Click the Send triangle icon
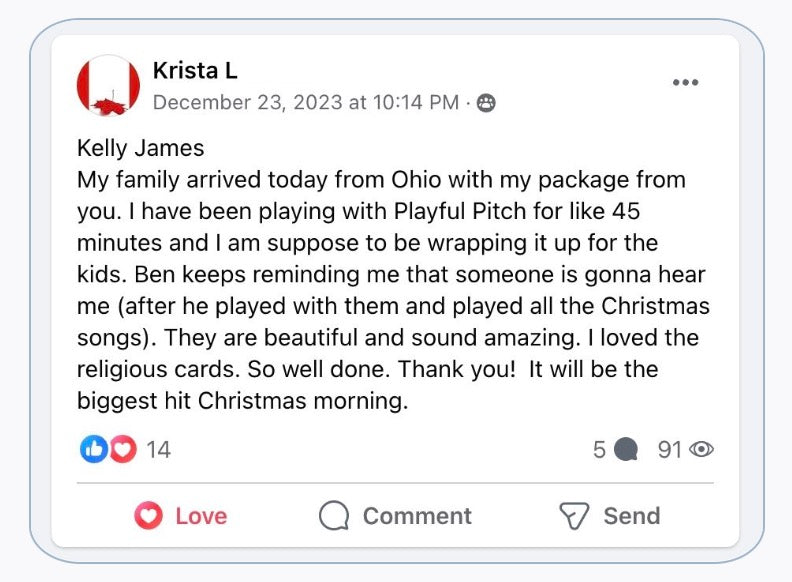 574,516
